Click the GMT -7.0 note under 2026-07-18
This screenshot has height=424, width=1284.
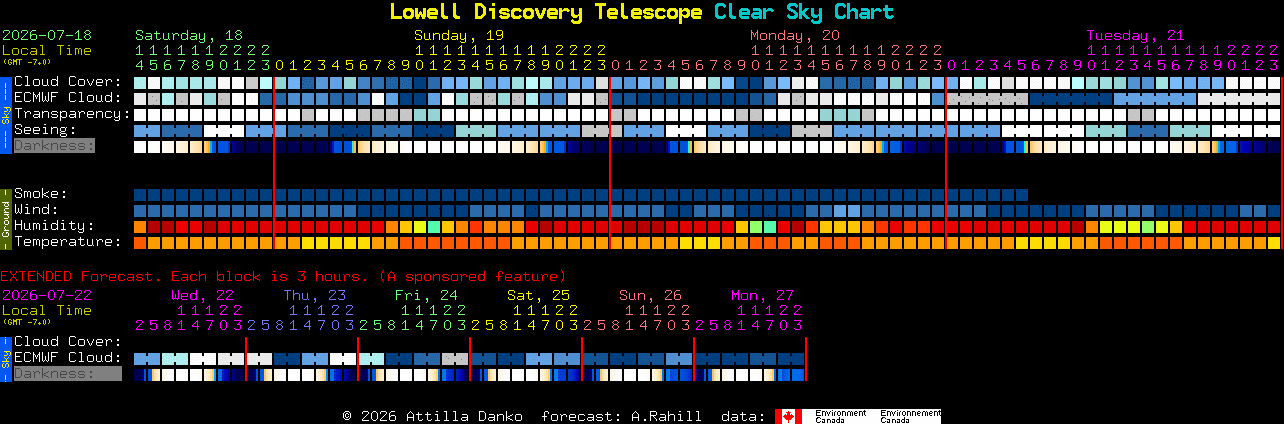pos(26,62)
